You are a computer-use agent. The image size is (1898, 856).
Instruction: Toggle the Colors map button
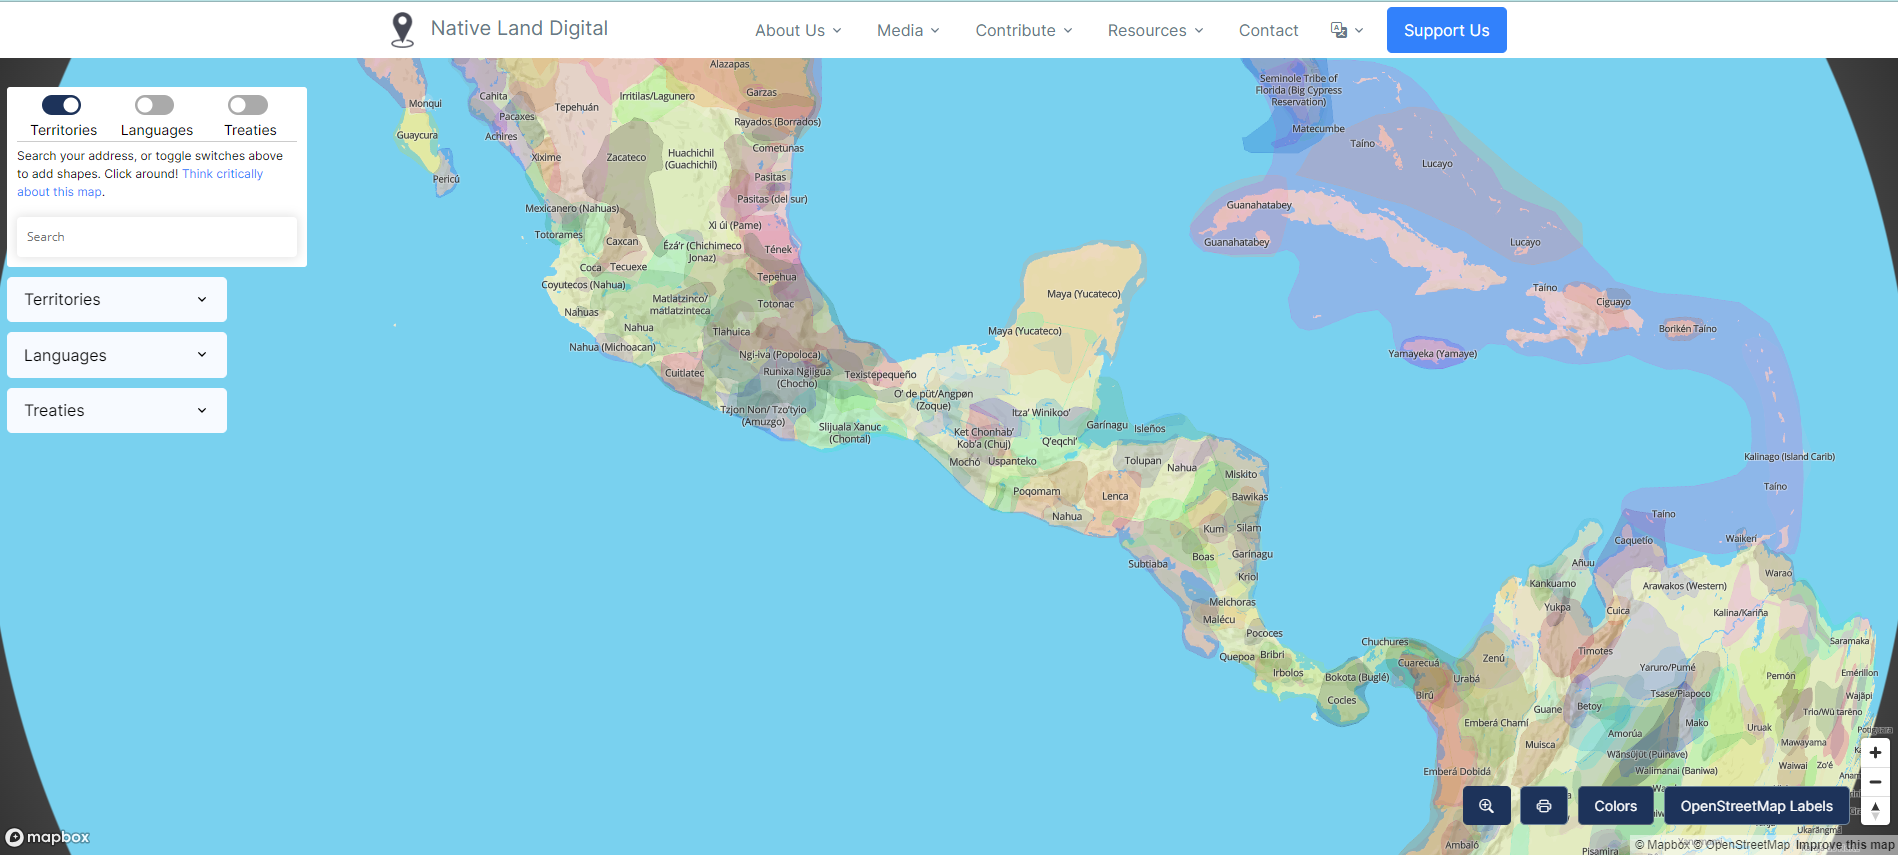(x=1616, y=806)
